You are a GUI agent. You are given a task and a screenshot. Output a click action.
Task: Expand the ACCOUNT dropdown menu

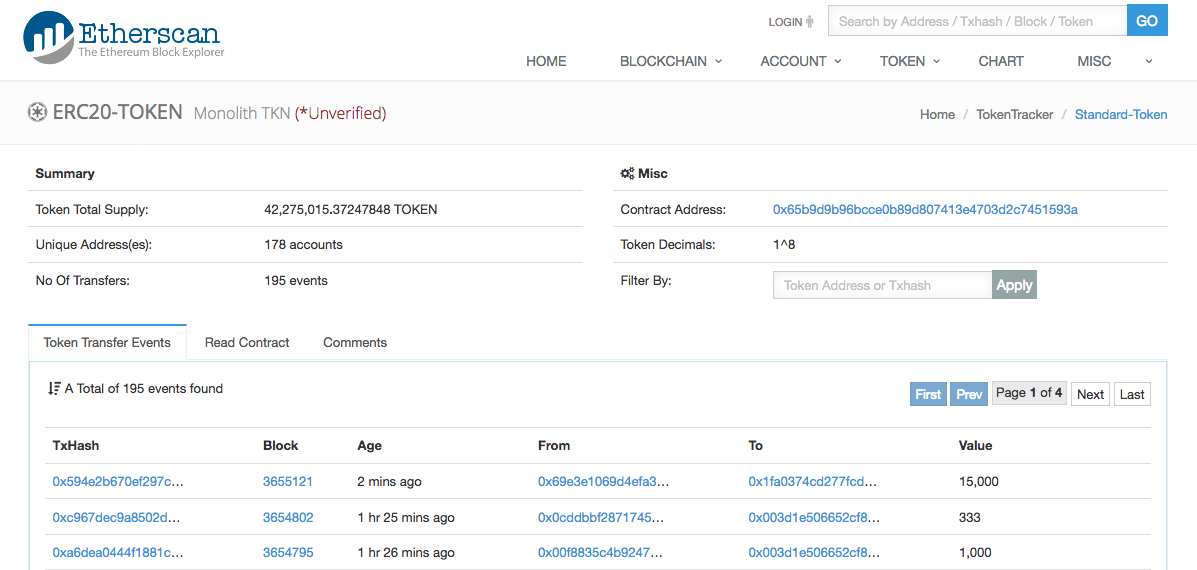[x=801, y=62]
